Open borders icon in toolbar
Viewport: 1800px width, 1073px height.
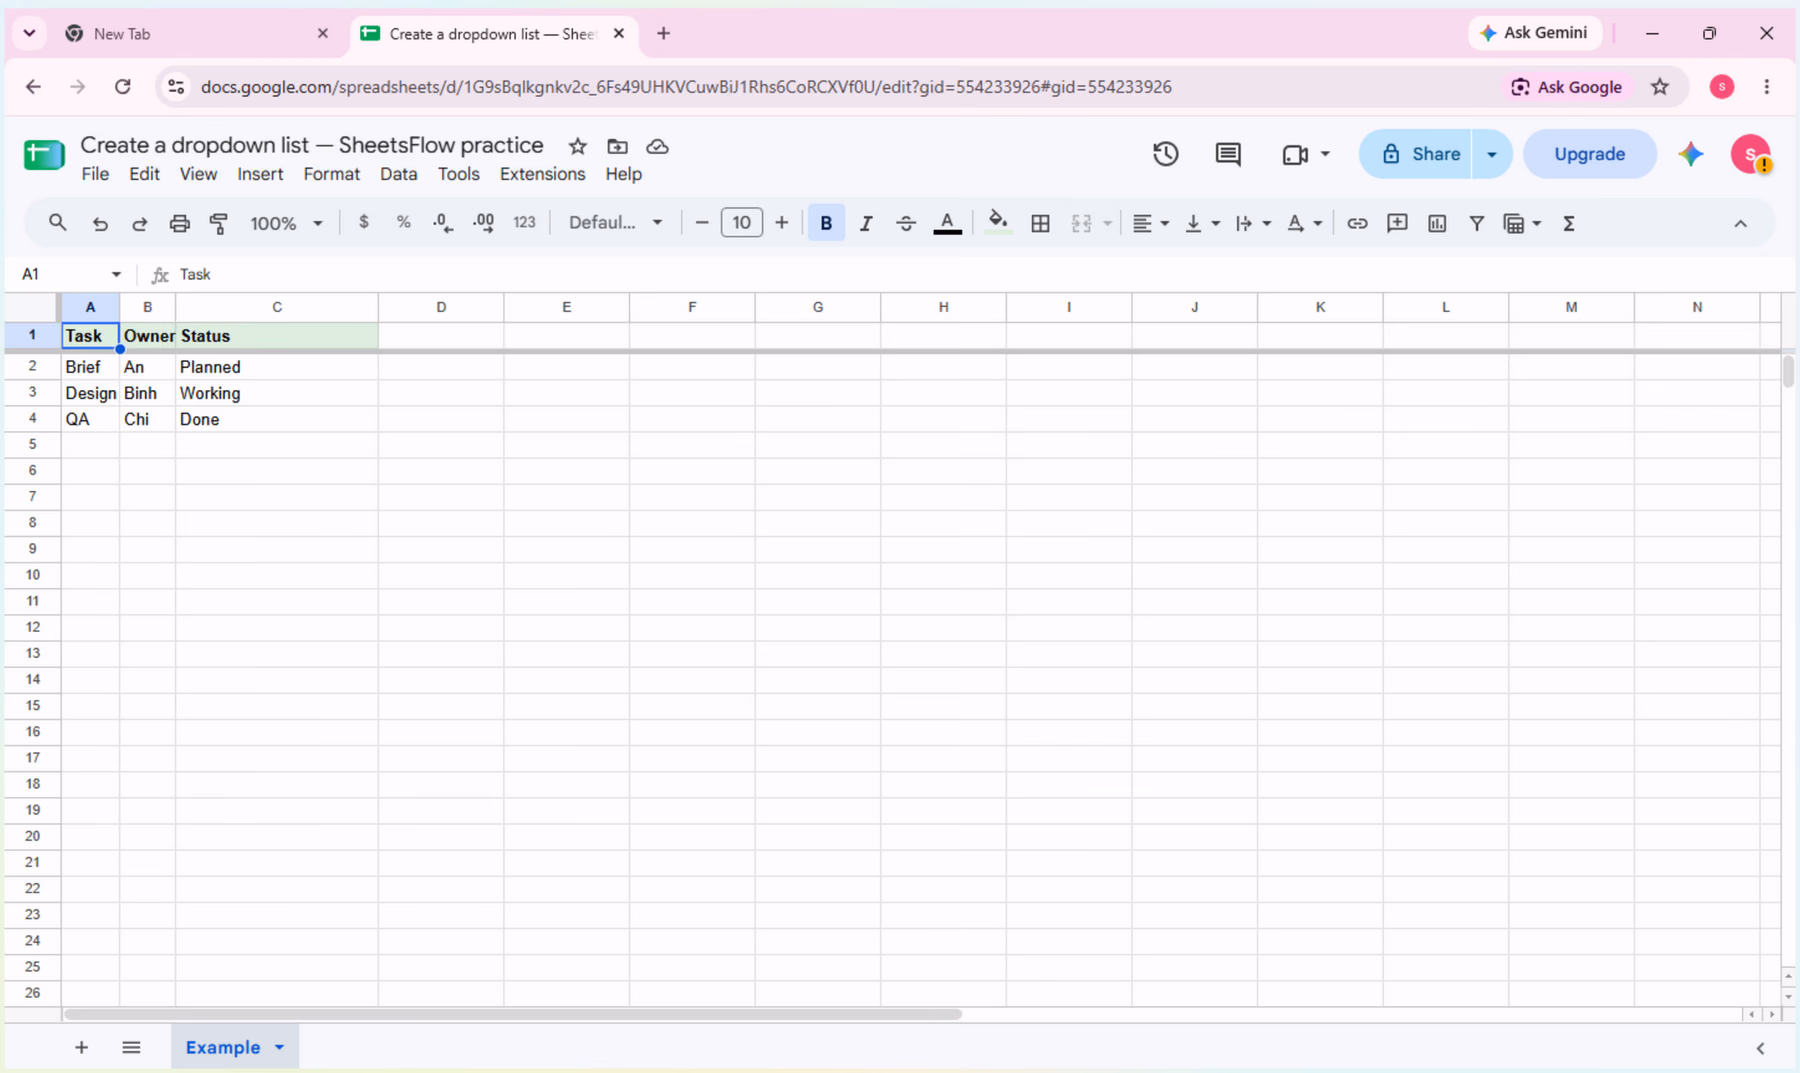[1040, 223]
